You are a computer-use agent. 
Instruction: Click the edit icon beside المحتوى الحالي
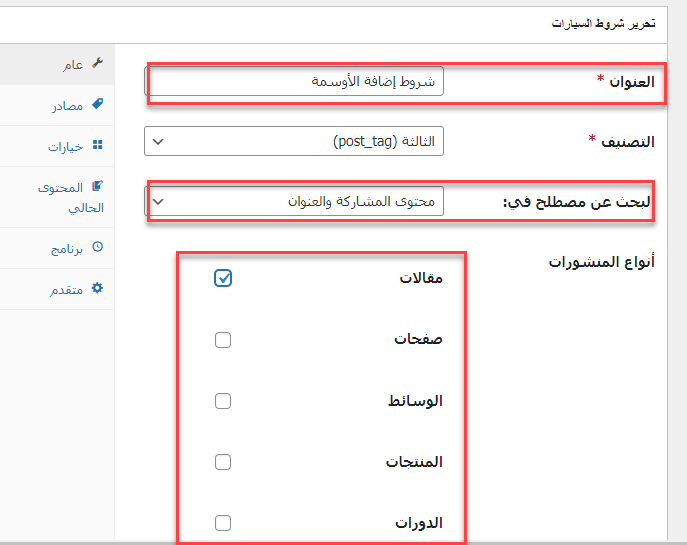click(97, 186)
